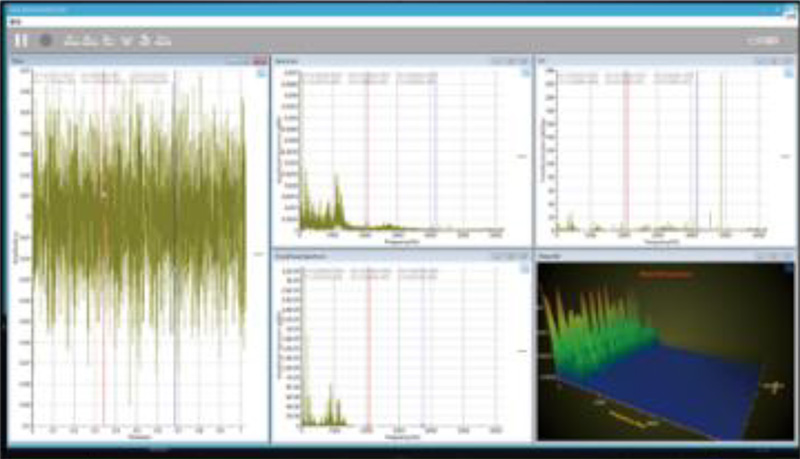This screenshot has width=800, height=459.
Task: Click the corner icon in the 3D waterfall view
Action: pos(788,267)
